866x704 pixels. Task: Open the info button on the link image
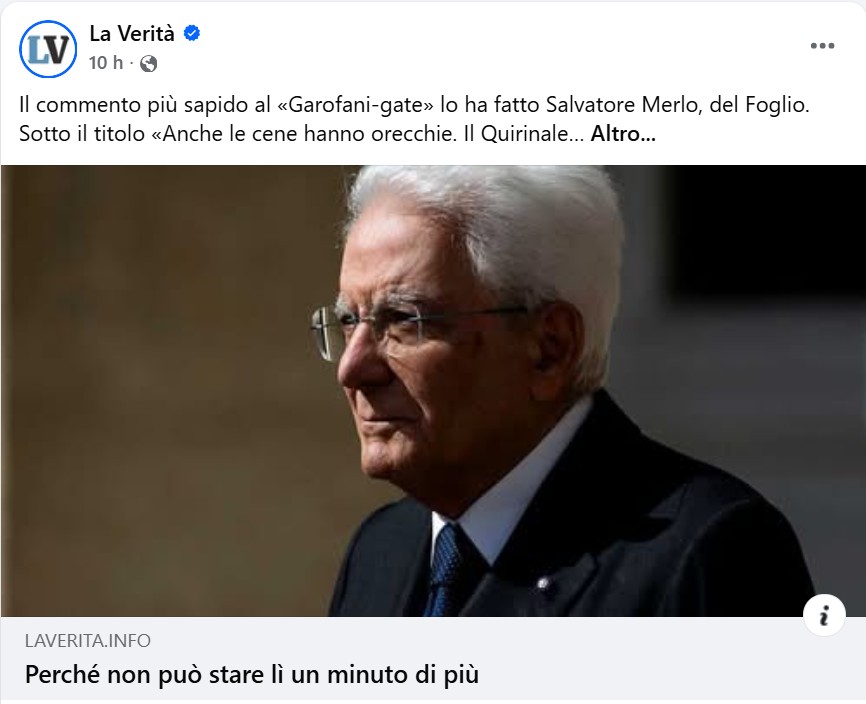[x=824, y=615]
